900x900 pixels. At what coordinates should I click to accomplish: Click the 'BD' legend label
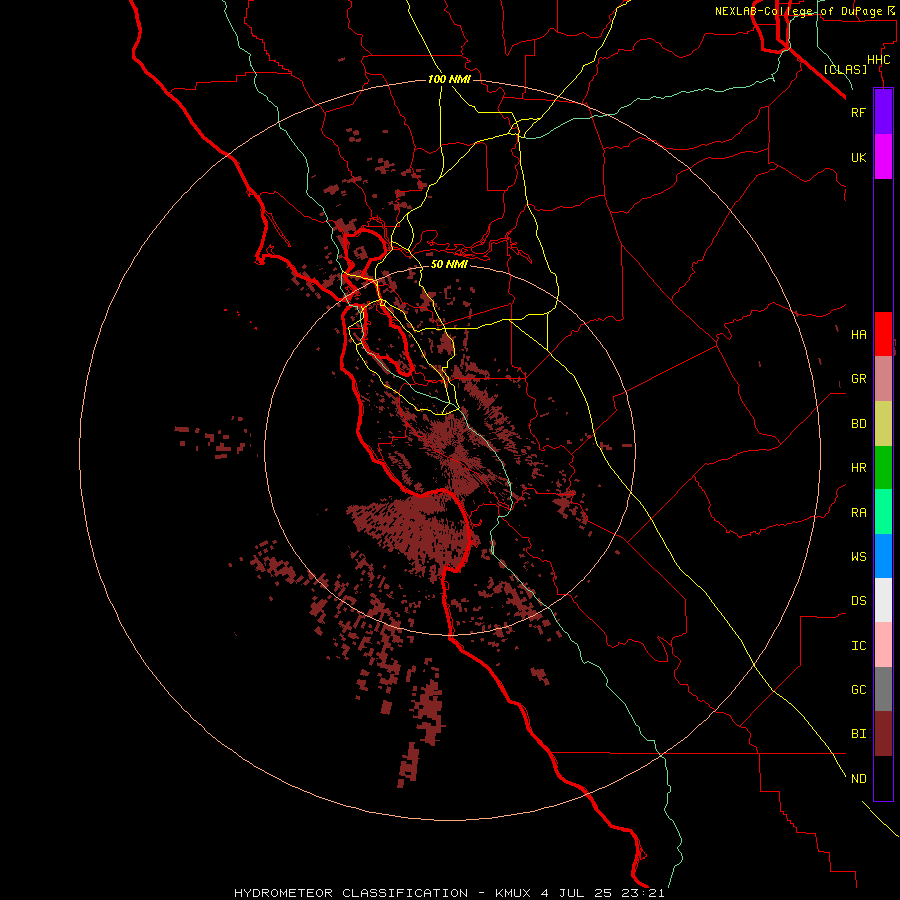[858, 424]
